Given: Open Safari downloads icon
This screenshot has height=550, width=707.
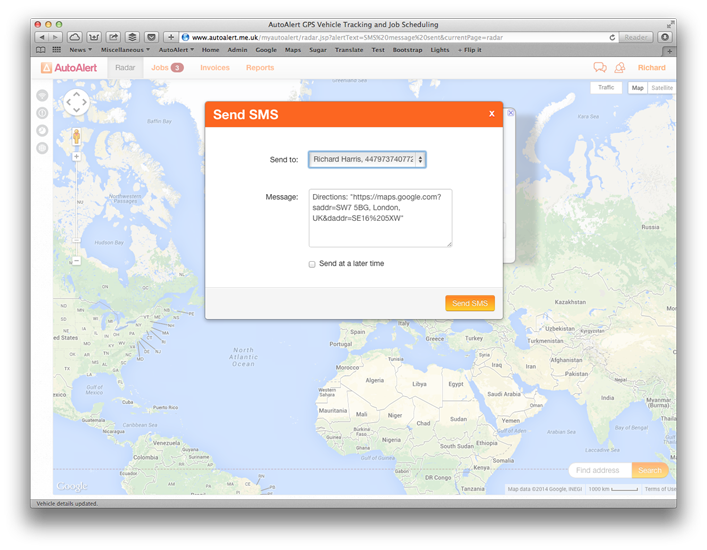Looking at the screenshot, I should tap(665, 37).
